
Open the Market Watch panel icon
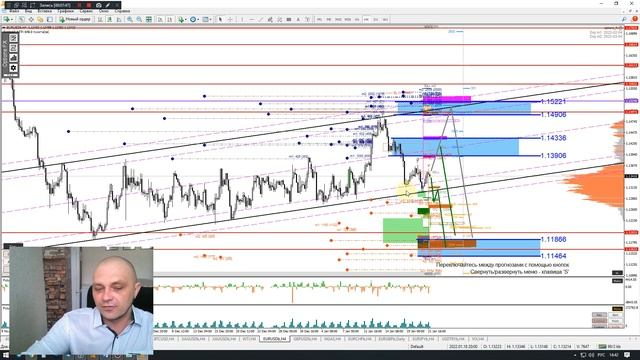21,19
